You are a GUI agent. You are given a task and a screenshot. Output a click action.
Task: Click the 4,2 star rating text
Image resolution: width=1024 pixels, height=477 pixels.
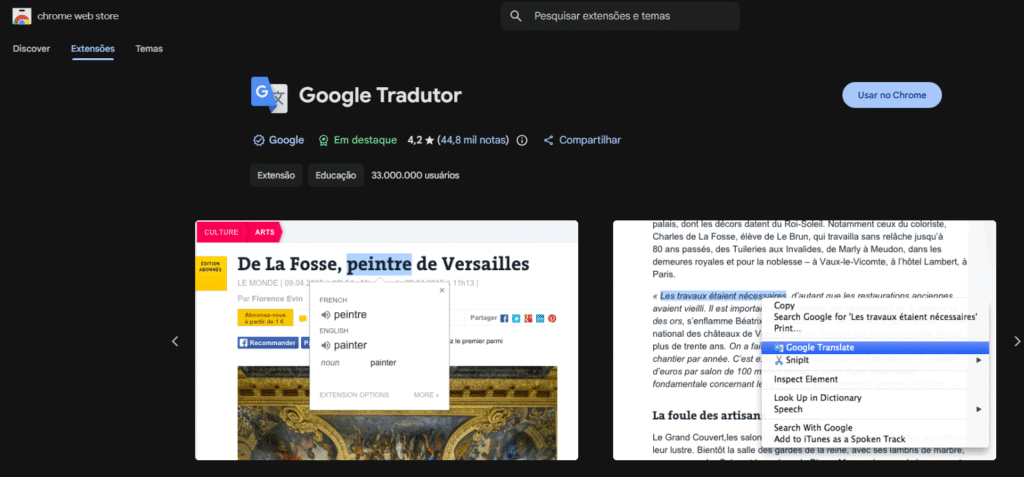point(421,140)
